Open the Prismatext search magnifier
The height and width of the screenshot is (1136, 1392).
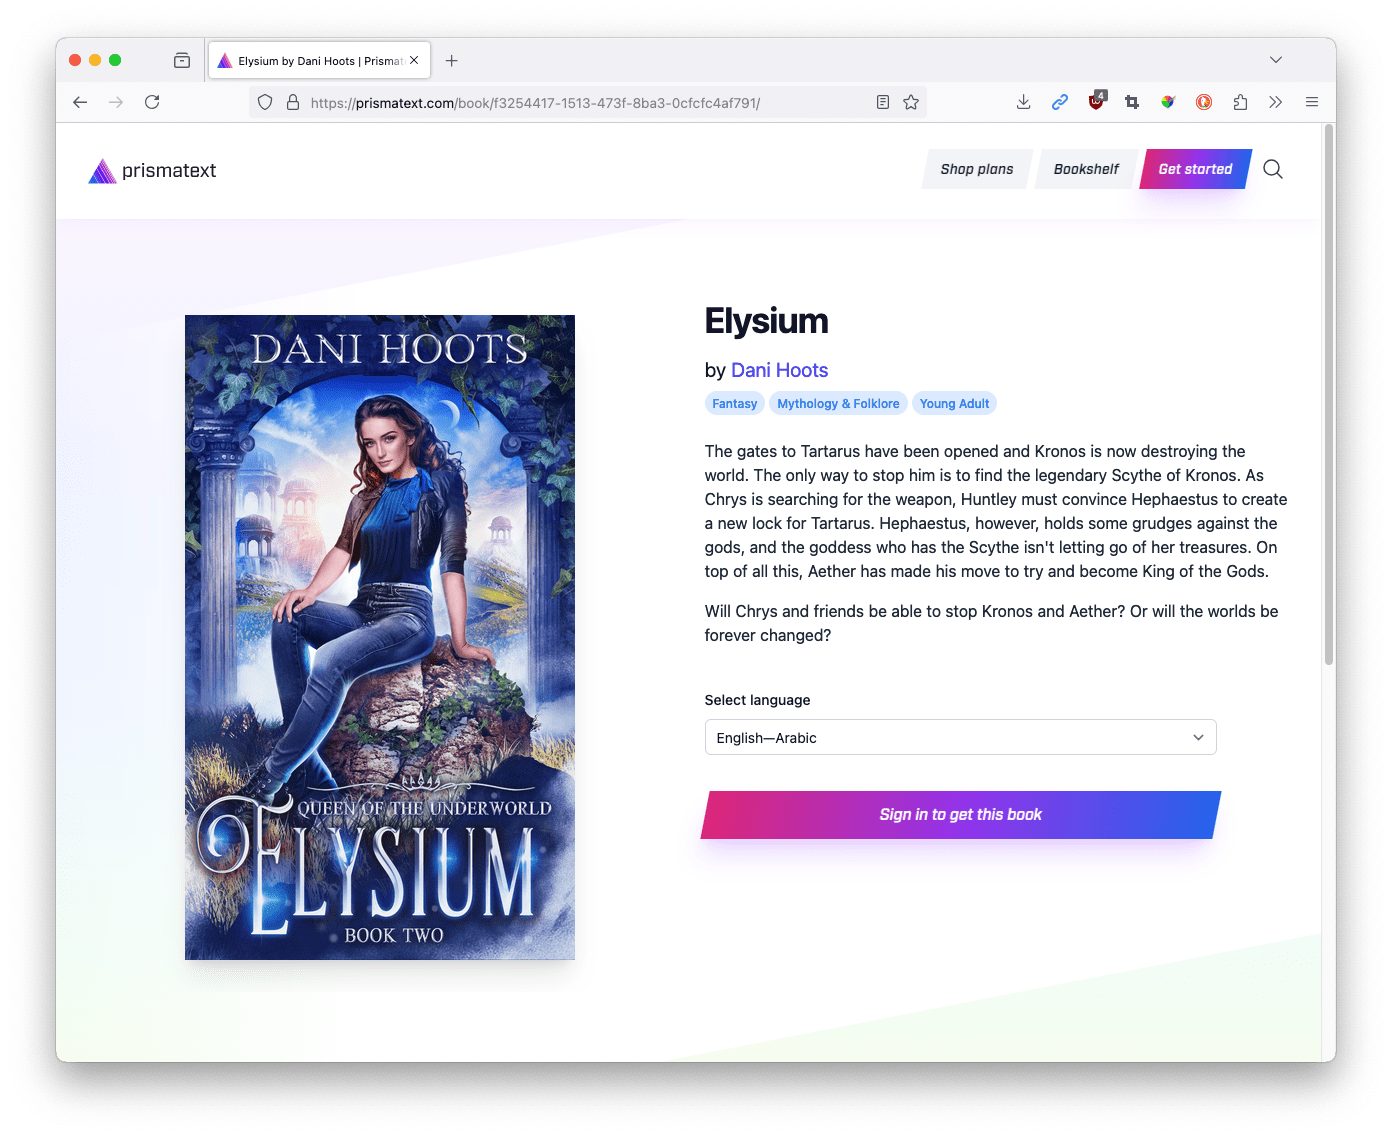[1272, 169]
